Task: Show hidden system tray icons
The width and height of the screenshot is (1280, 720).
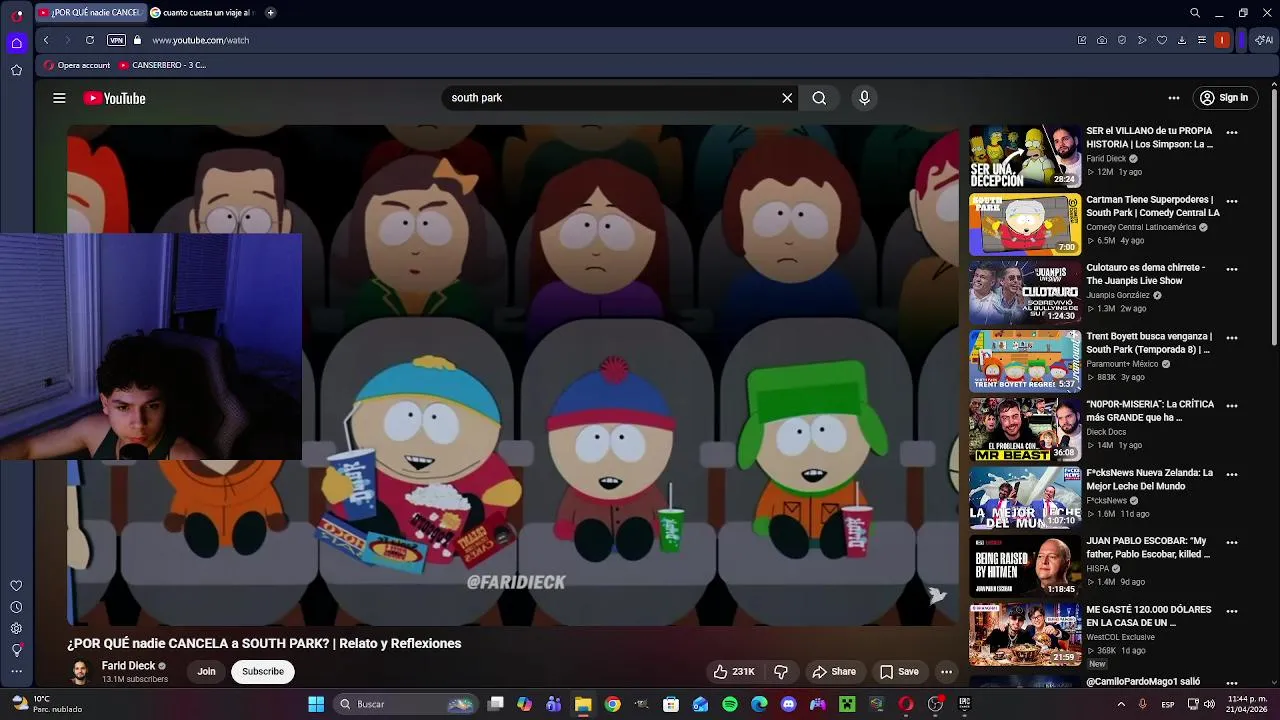Action: [x=1121, y=704]
